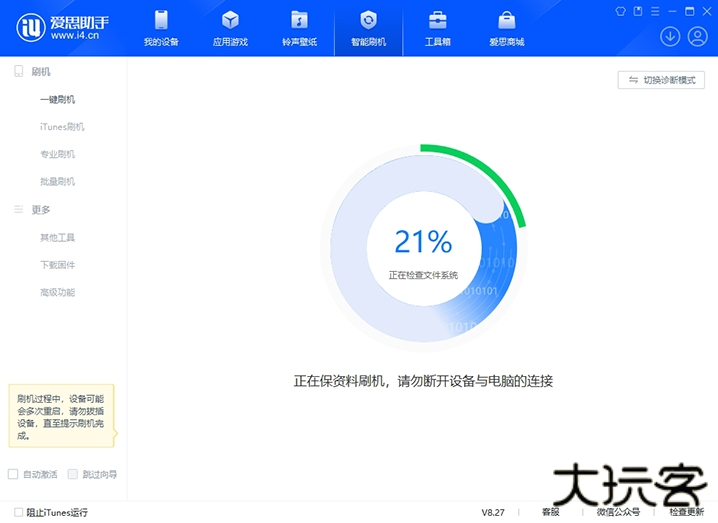Click the 正在保资料刷机 warning message

tap(423, 381)
